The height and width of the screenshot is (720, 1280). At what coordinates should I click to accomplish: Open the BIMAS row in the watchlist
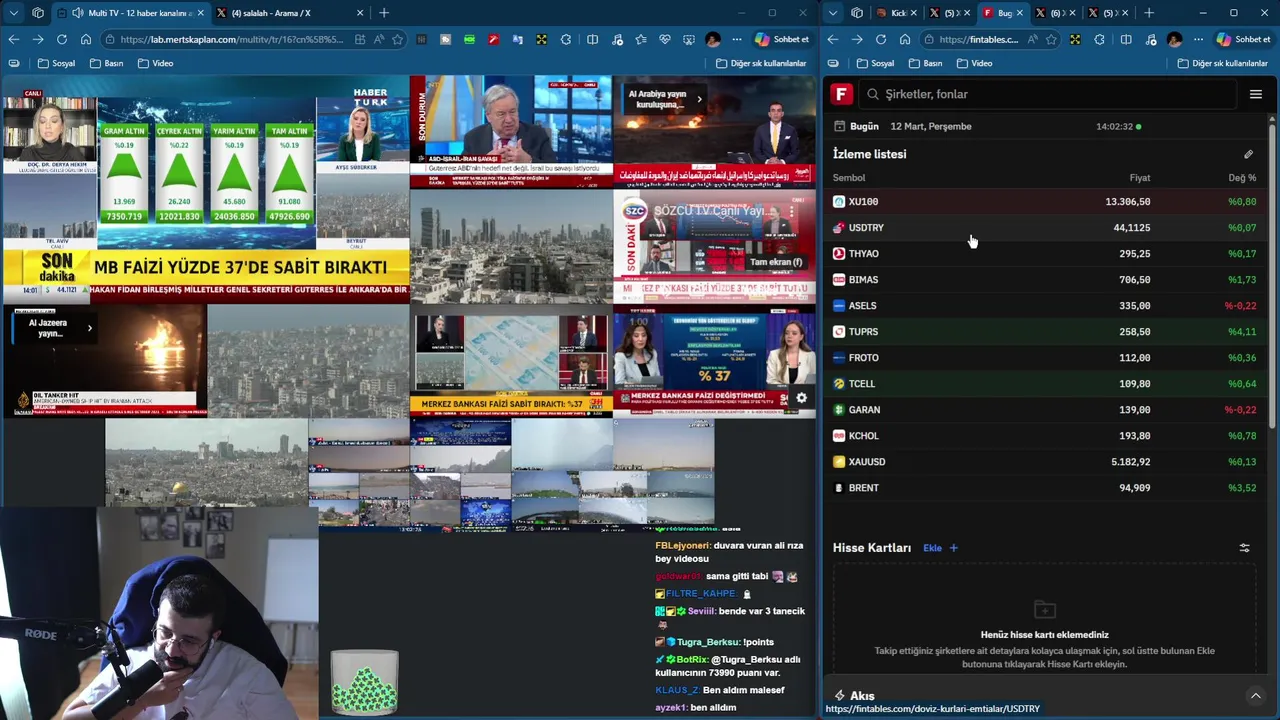[x=1044, y=280]
